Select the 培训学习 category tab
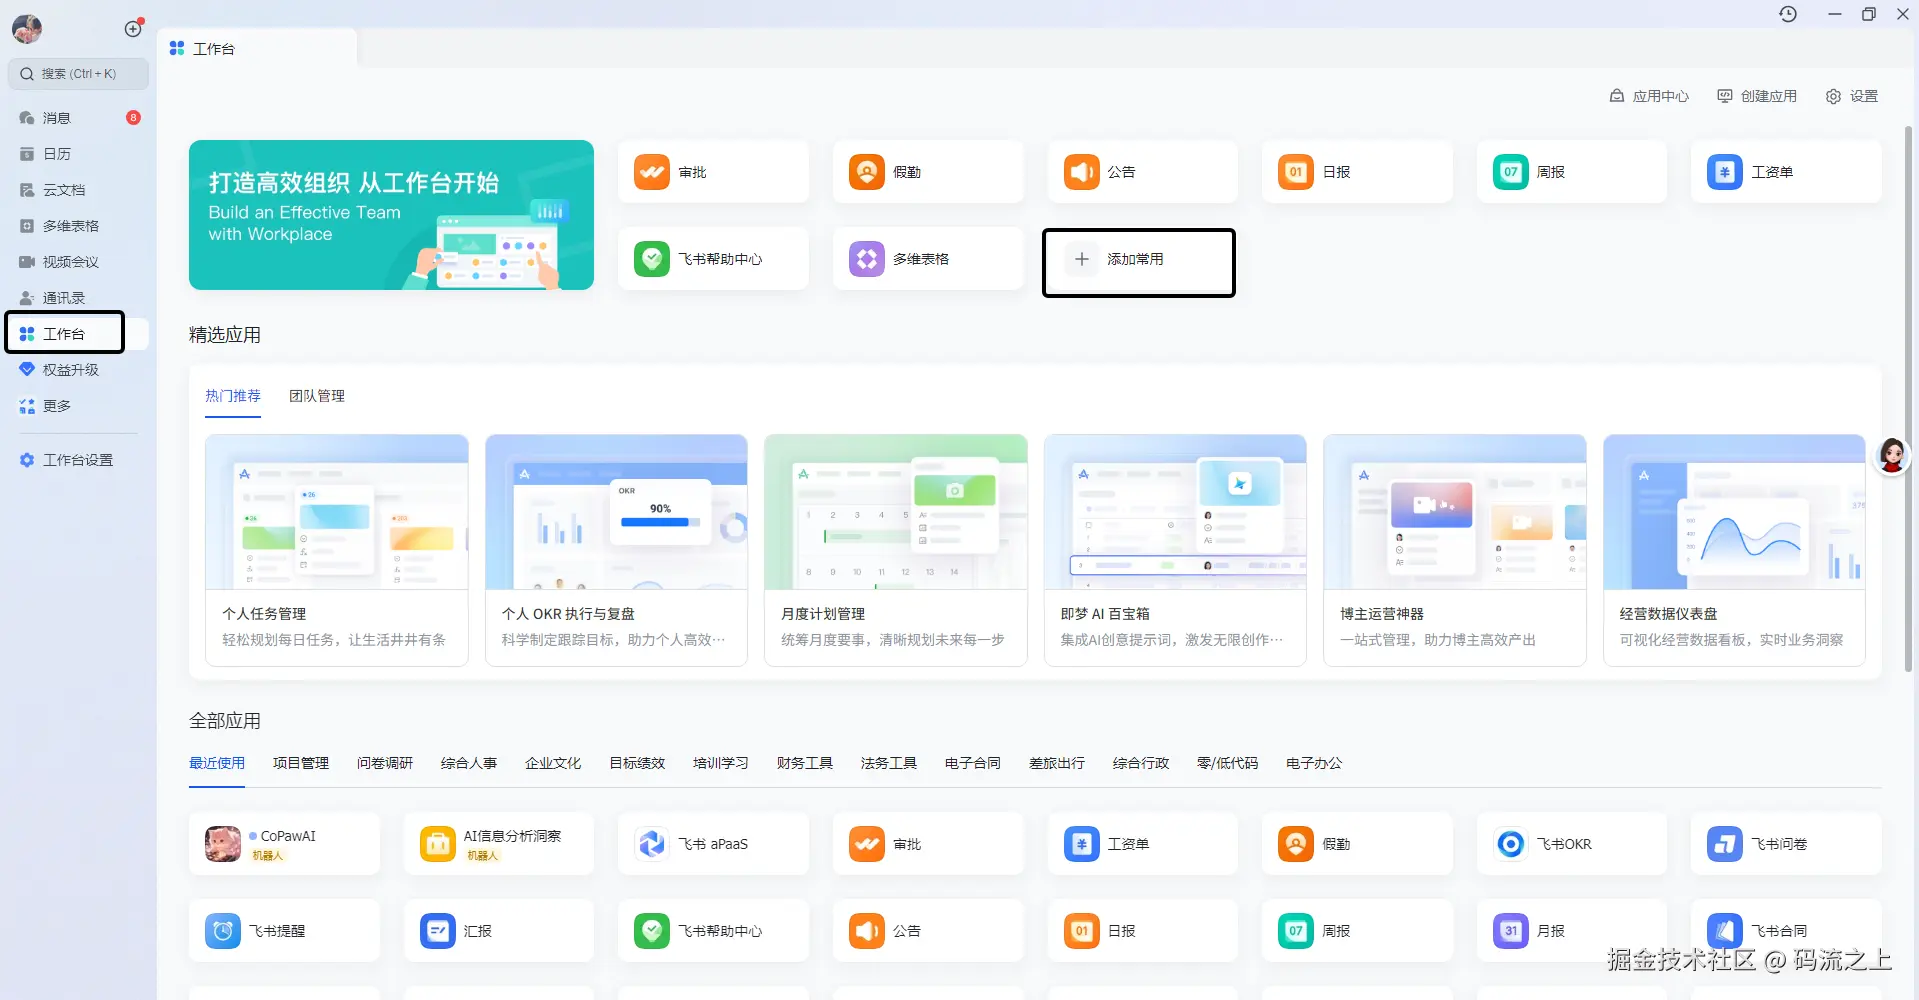This screenshot has width=1919, height=1000. click(721, 763)
